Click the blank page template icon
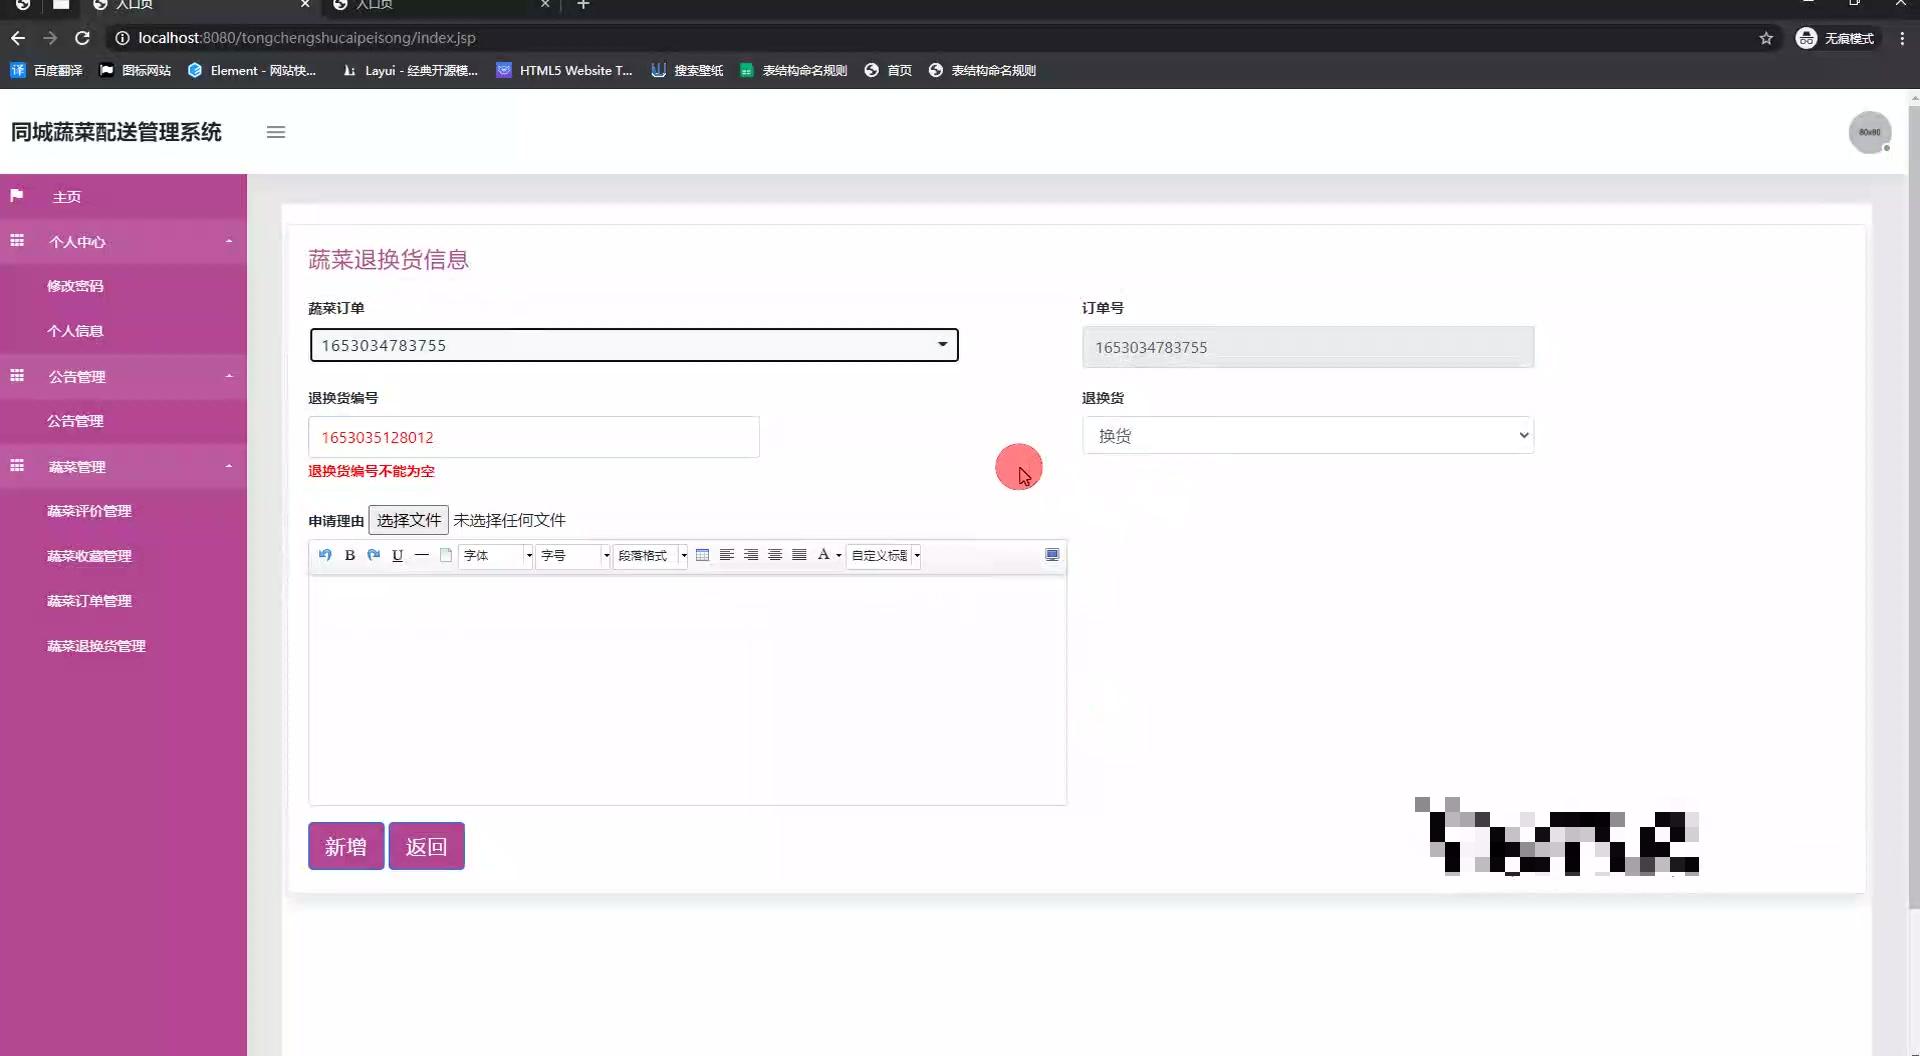 coord(446,555)
